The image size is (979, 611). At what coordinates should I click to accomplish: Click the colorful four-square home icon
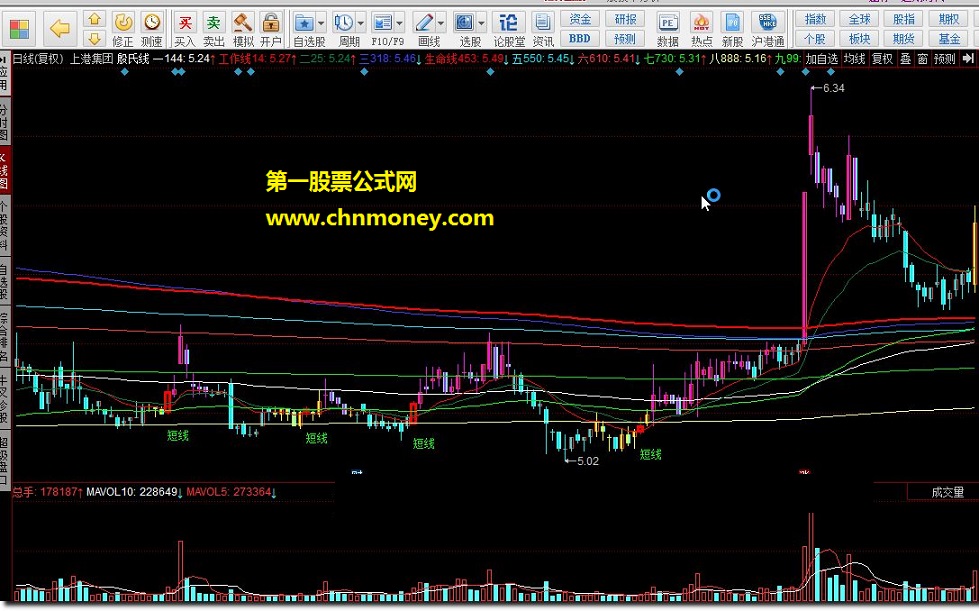click(19, 29)
